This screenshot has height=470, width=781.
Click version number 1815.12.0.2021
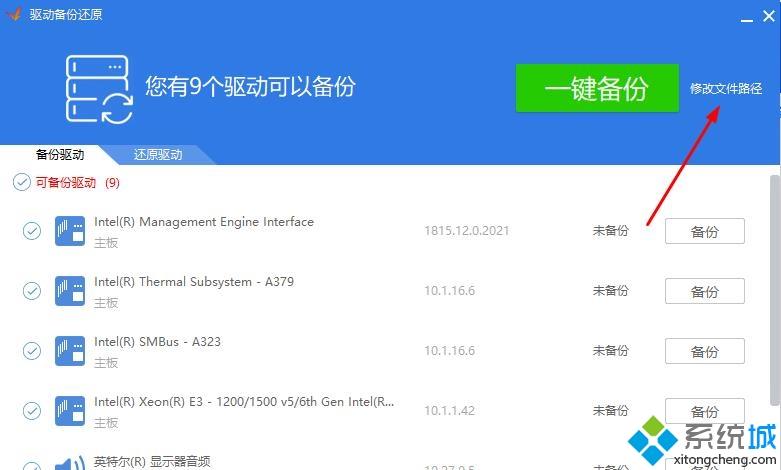pyautogui.click(x=467, y=231)
